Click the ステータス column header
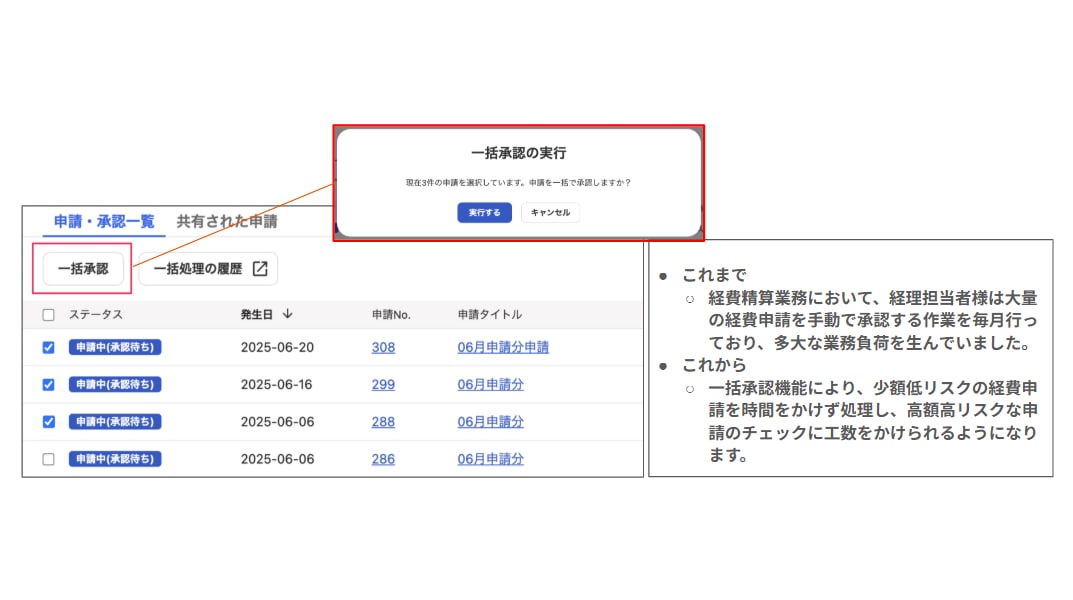Viewport: 1073px width, 600px height. pos(96,315)
